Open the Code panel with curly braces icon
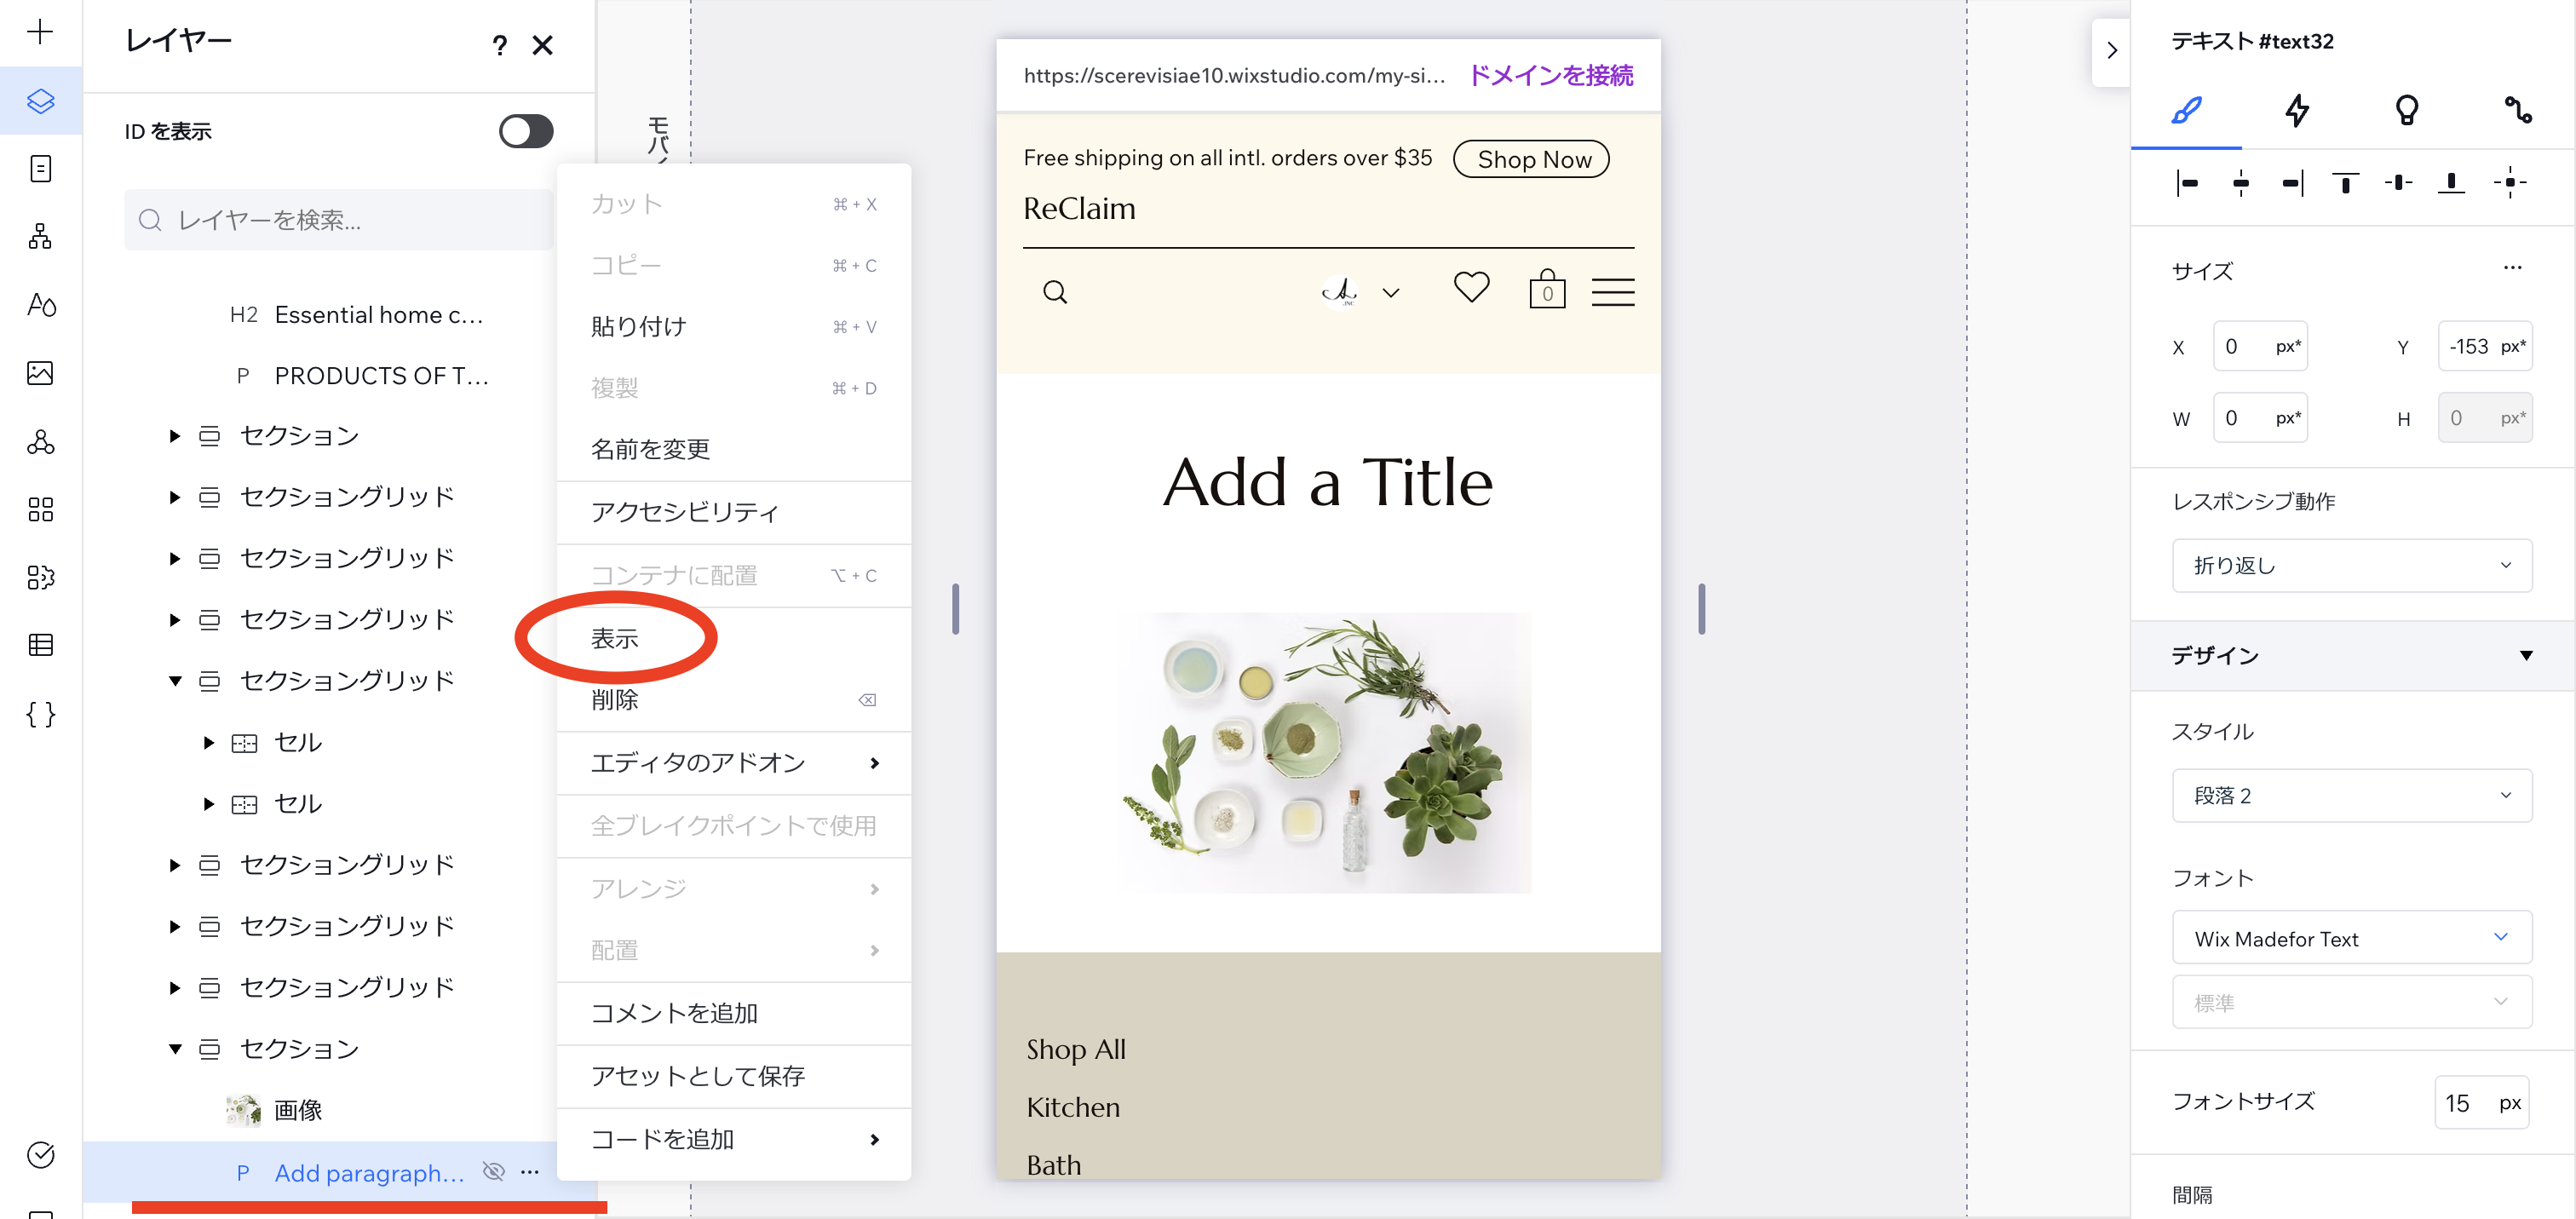 point(40,714)
